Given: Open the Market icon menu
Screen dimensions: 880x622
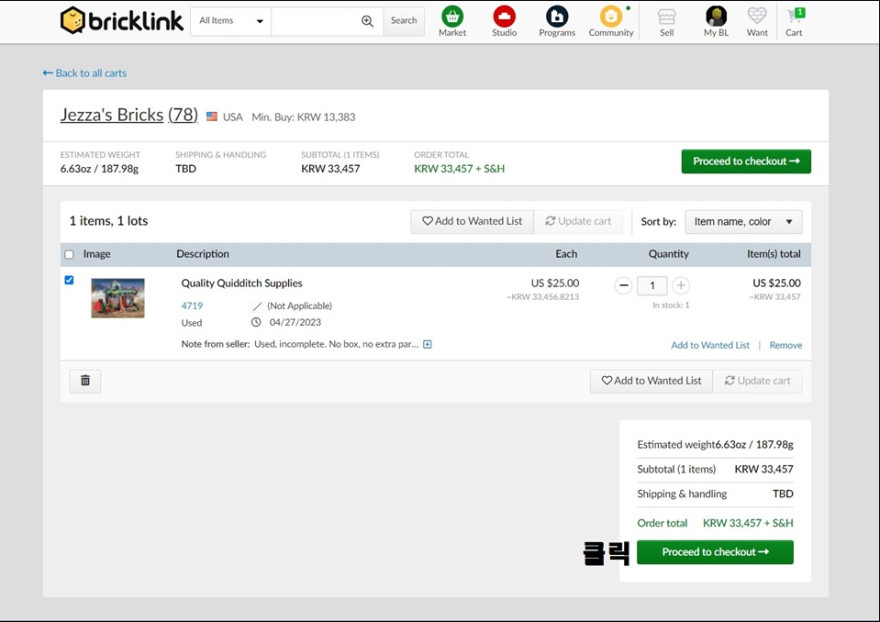Looking at the screenshot, I should click(452, 21).
